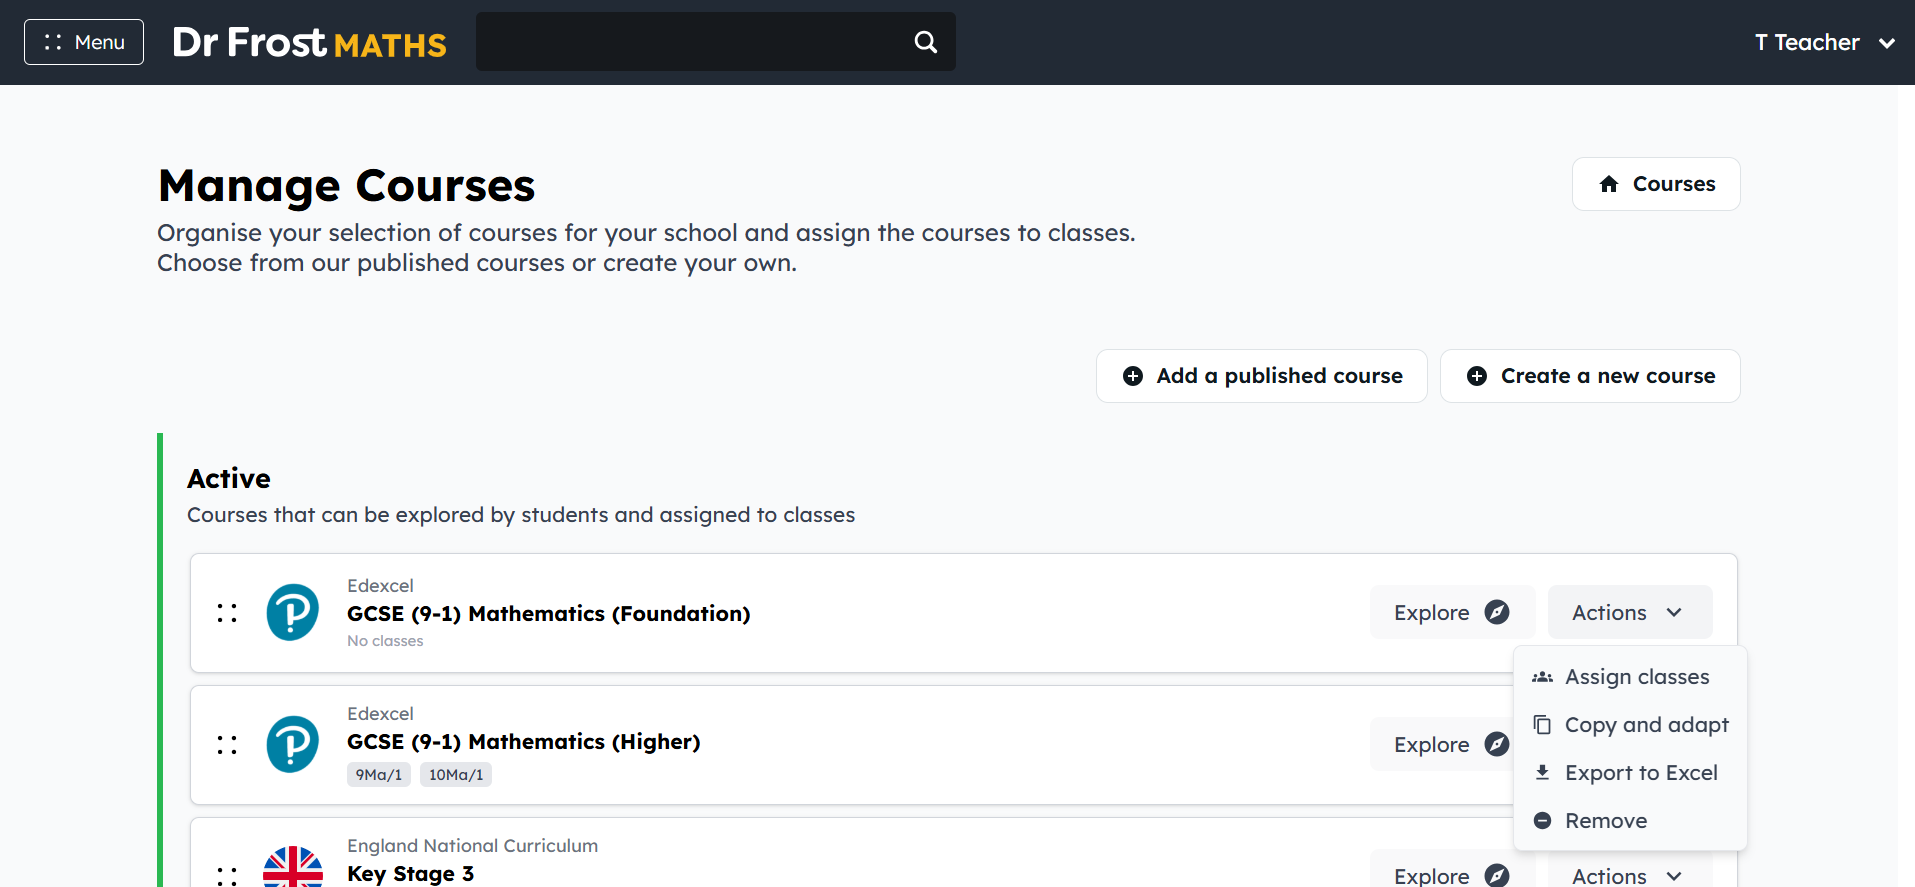Screen dimensions: 1915x887
Task: Click the No classes label
Action: pos(385,641)
